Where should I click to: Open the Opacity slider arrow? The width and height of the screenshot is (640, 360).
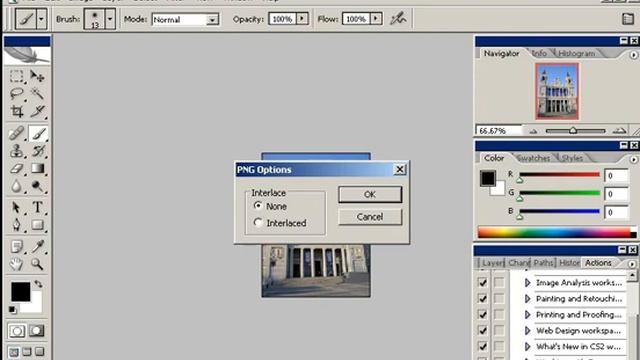point(302,19)
